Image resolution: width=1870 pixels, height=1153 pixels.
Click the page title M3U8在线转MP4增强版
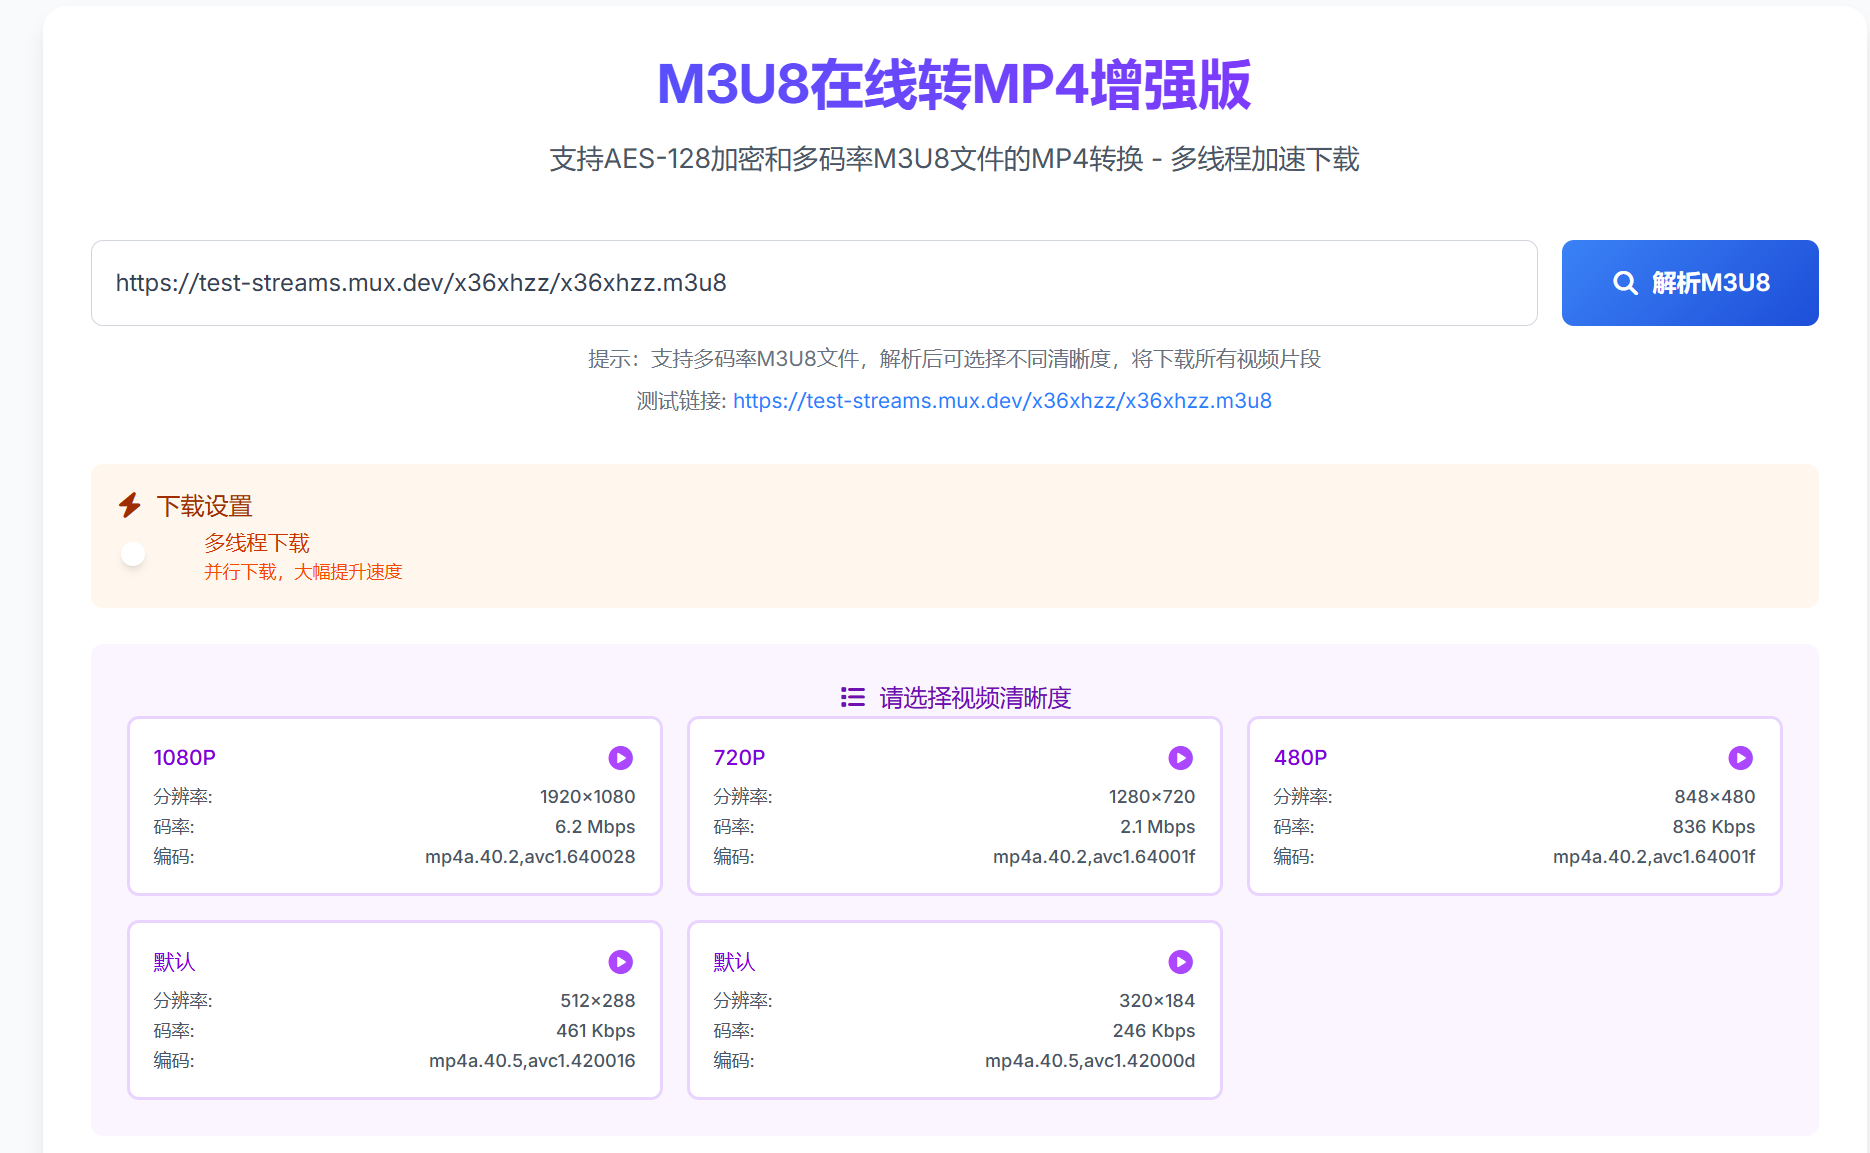coord(953,88)
